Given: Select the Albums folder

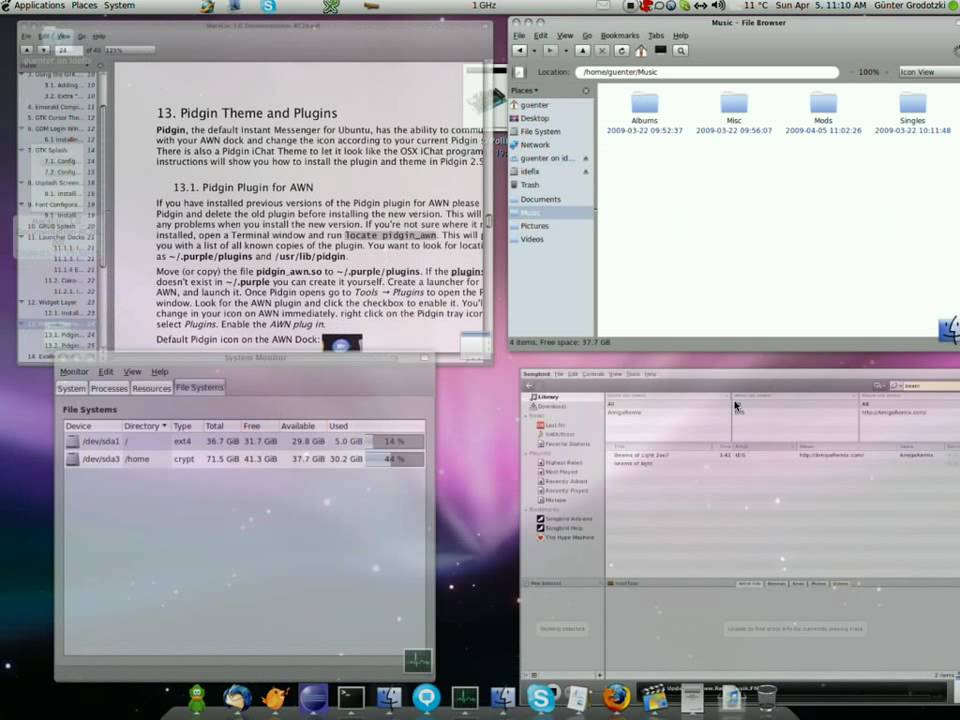Looking at the screenshot, I should click(644, 111).
